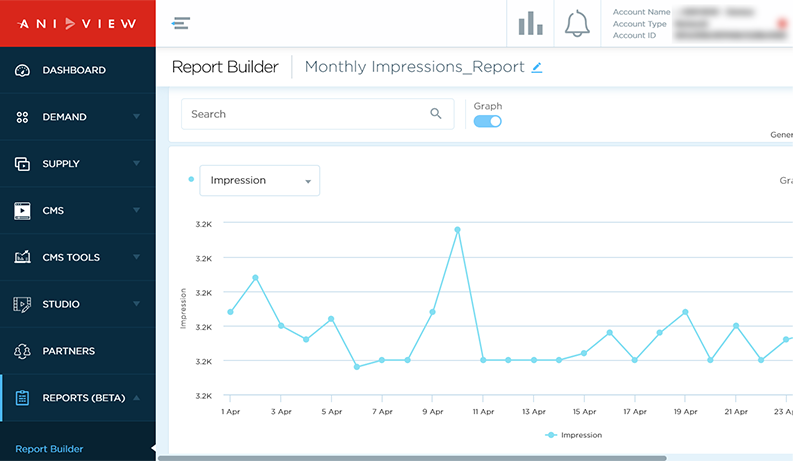The image size is (793, 461).
Task: Edit report name with pencil icon
Action: [537, 68]
